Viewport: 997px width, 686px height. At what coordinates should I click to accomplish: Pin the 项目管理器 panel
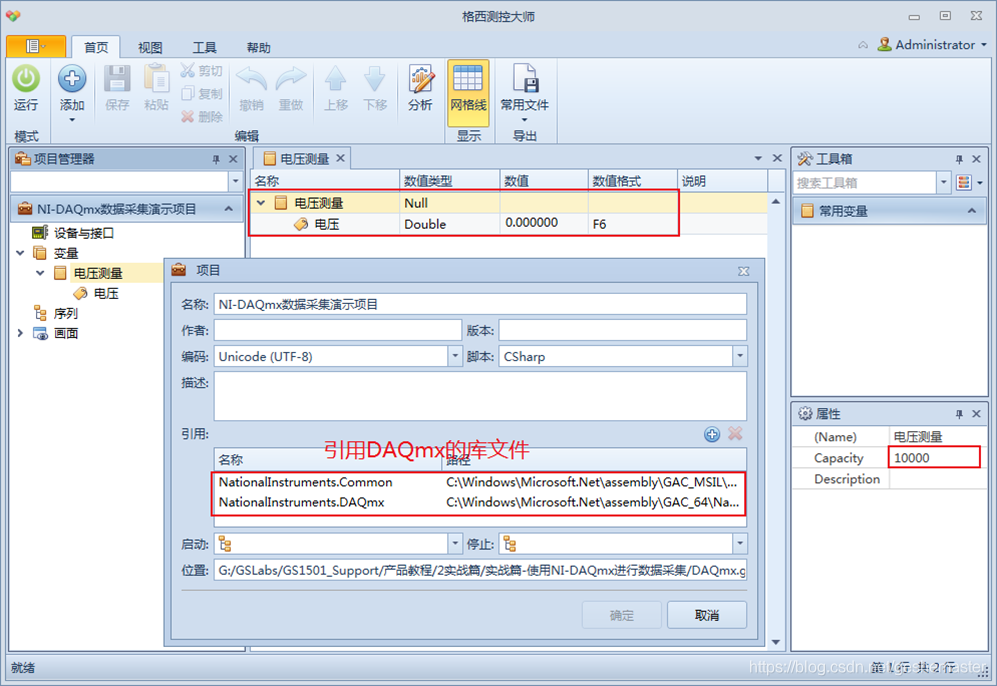[x=216, y=159]
